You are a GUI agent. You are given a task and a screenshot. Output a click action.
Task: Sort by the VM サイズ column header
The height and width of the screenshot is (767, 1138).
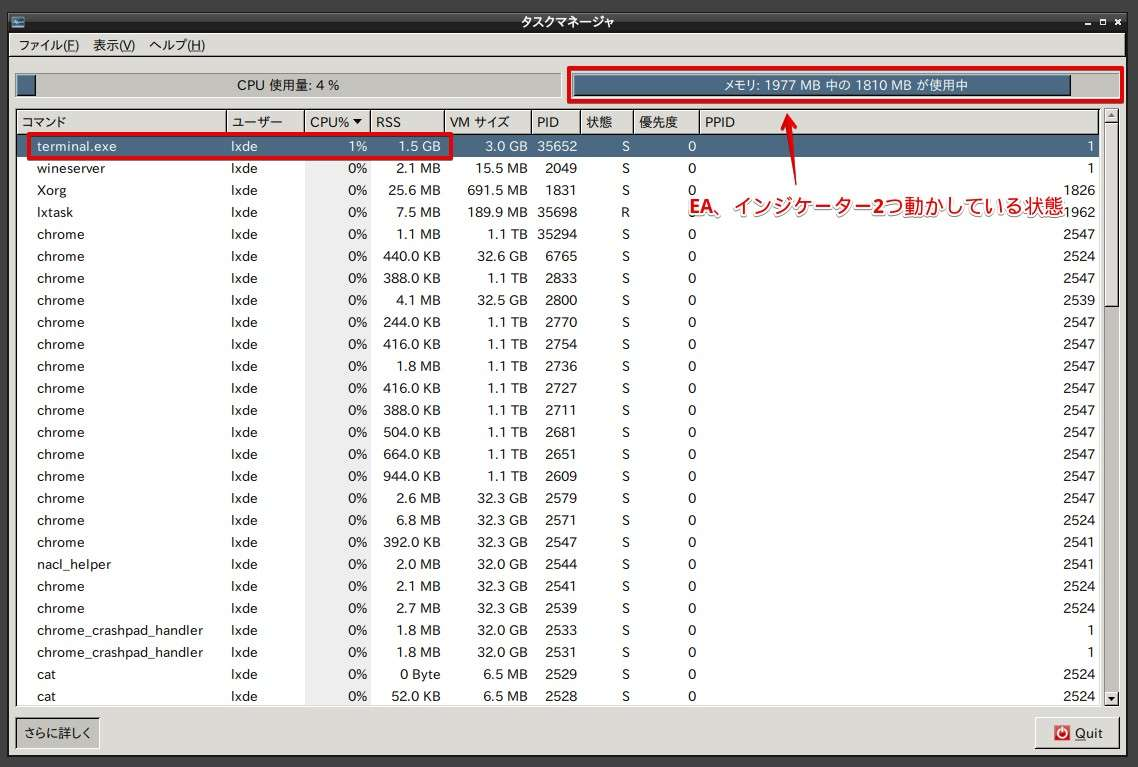488,122
